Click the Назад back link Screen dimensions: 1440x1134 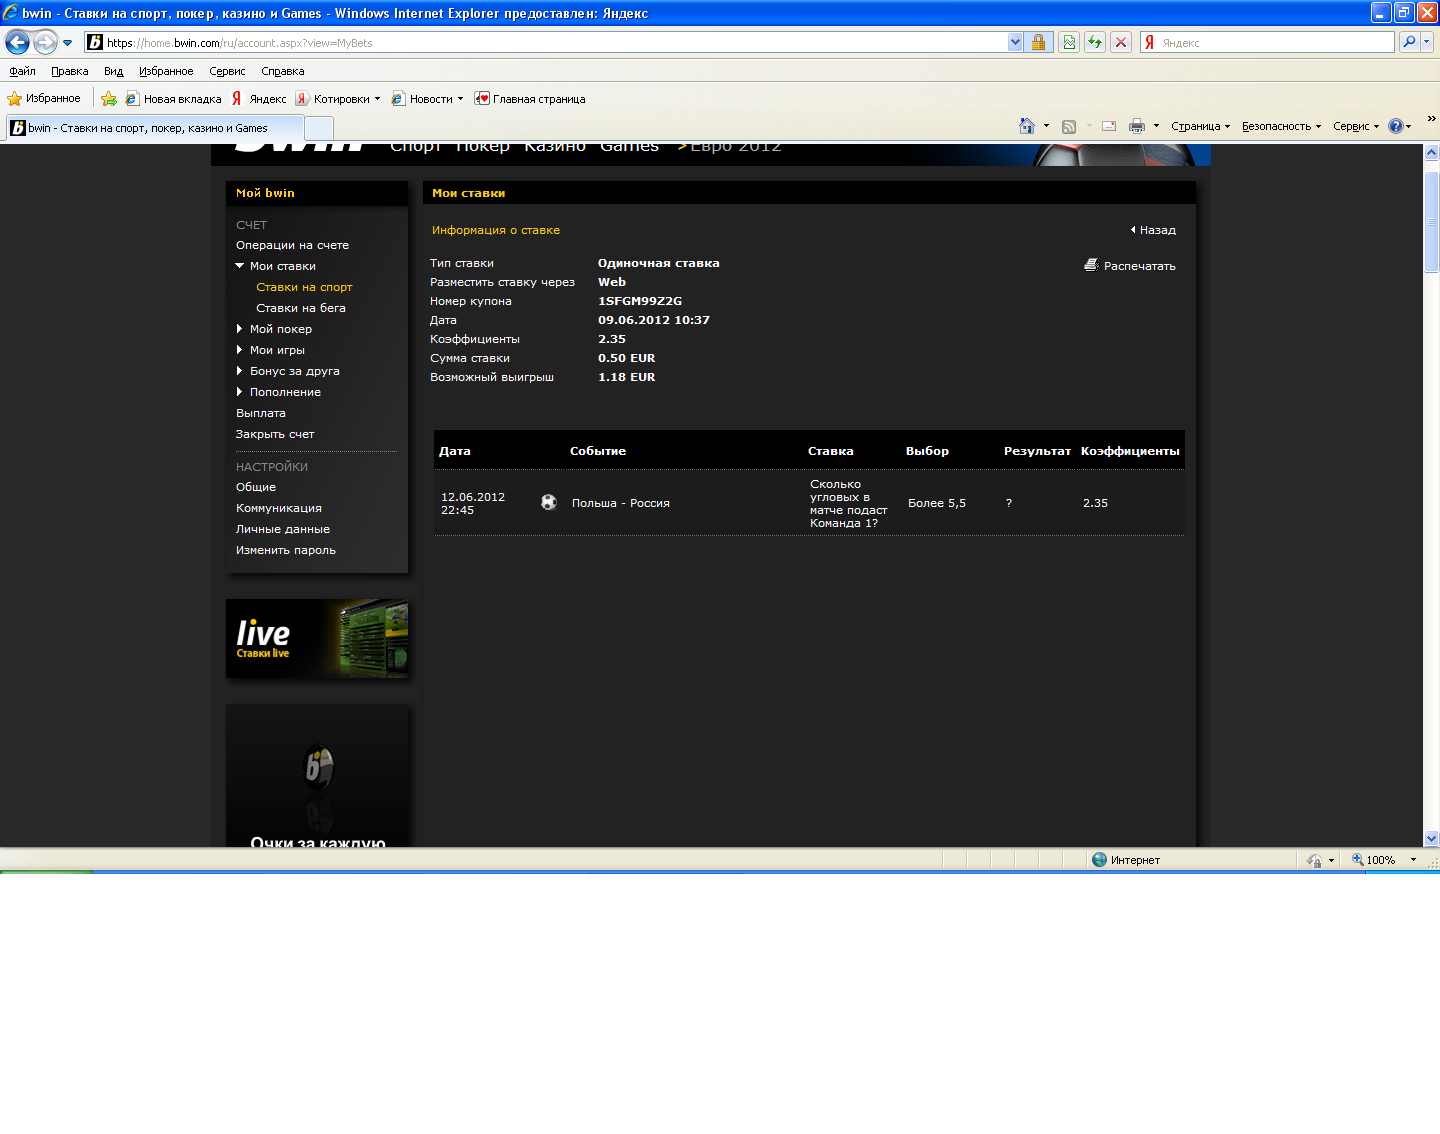click(1153, 230)
